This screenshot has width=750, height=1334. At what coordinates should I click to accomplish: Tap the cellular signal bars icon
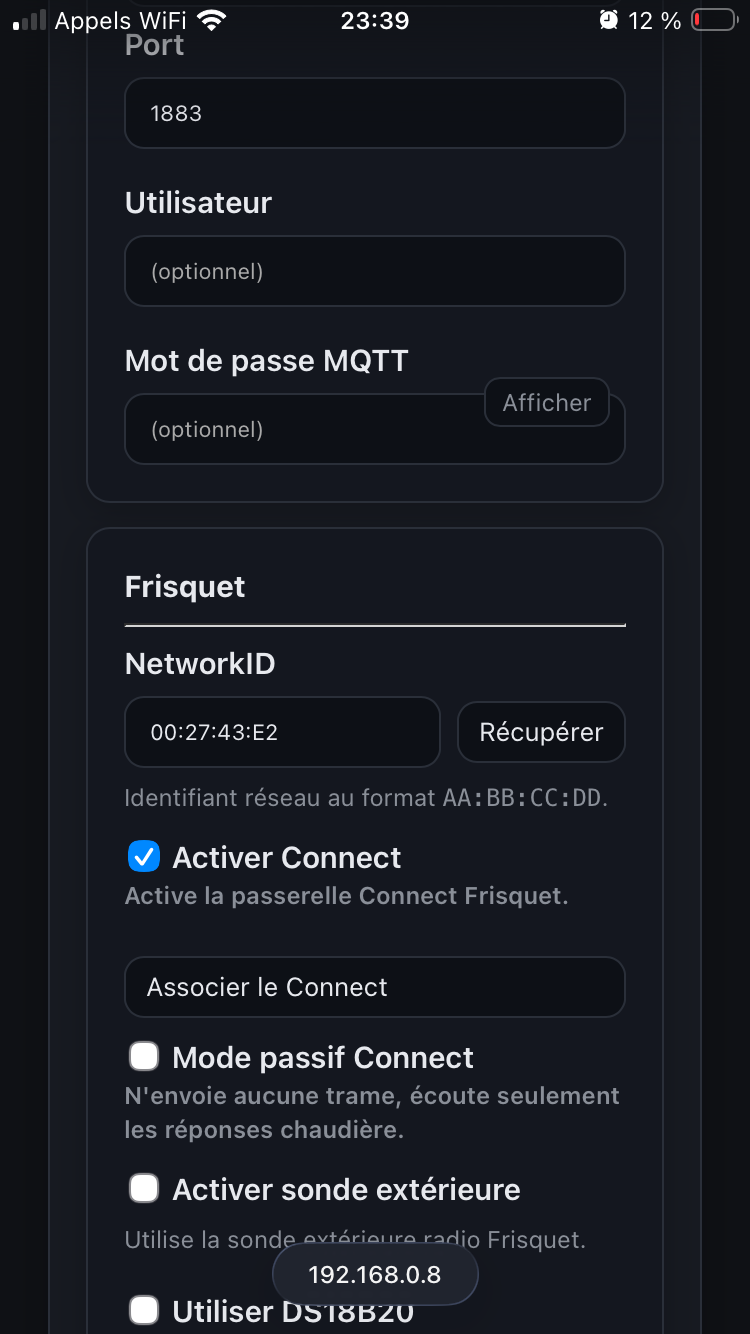tap(29, 20)
